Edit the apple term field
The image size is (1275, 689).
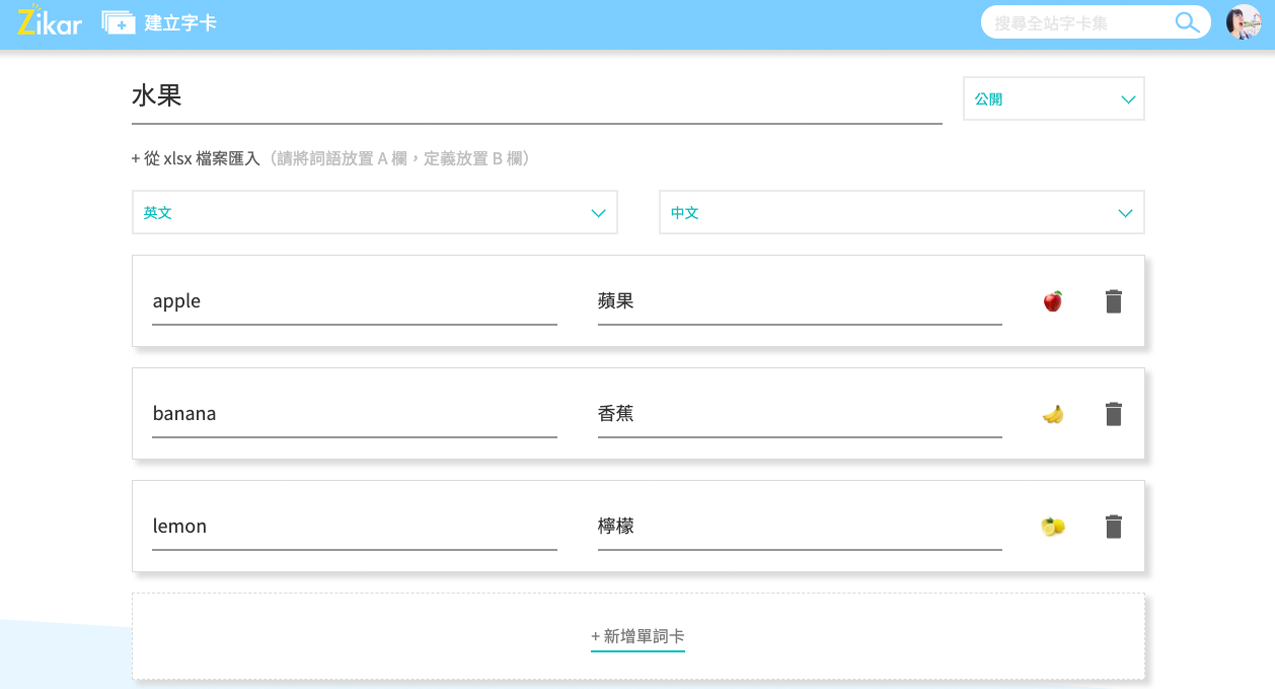point(355,302)
